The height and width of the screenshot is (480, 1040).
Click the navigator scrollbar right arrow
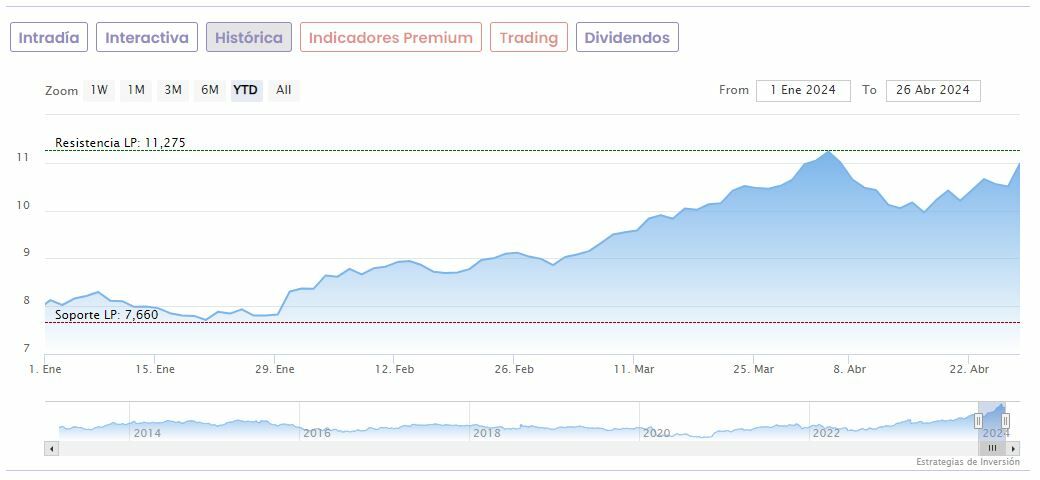[x=1013, y=448]
